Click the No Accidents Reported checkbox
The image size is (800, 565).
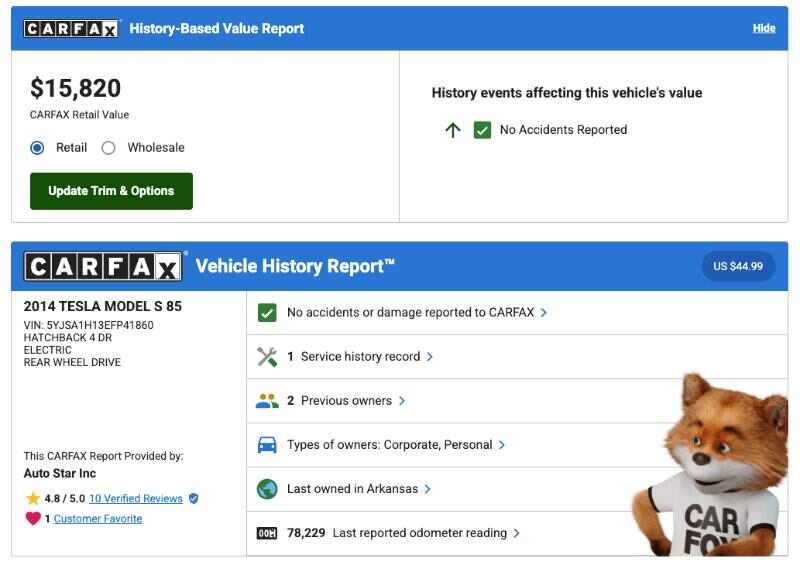click(x=482, y=130)
